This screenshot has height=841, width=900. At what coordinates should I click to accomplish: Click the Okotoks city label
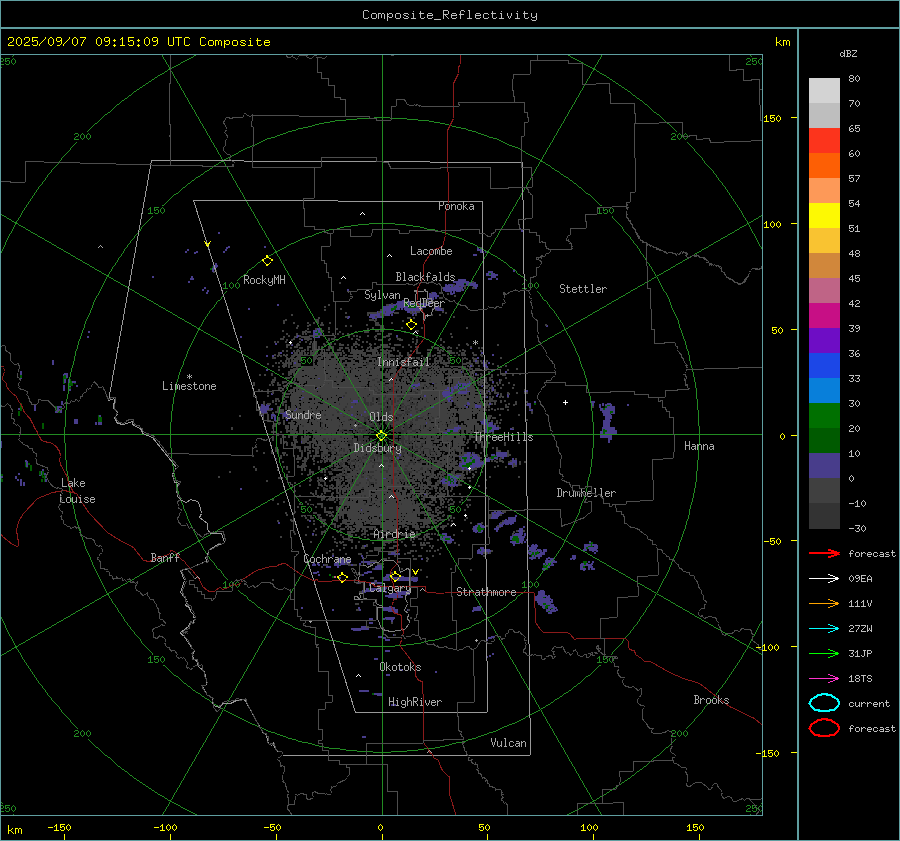coord(401,667)
